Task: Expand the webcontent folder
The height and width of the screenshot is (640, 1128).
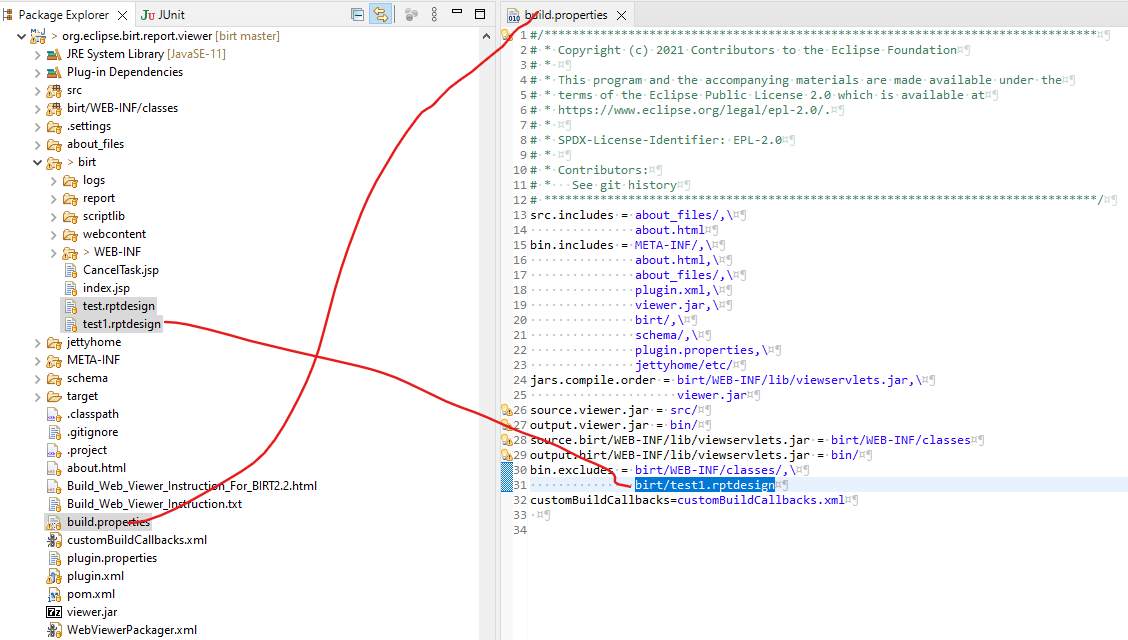Action: click(51, 234)
